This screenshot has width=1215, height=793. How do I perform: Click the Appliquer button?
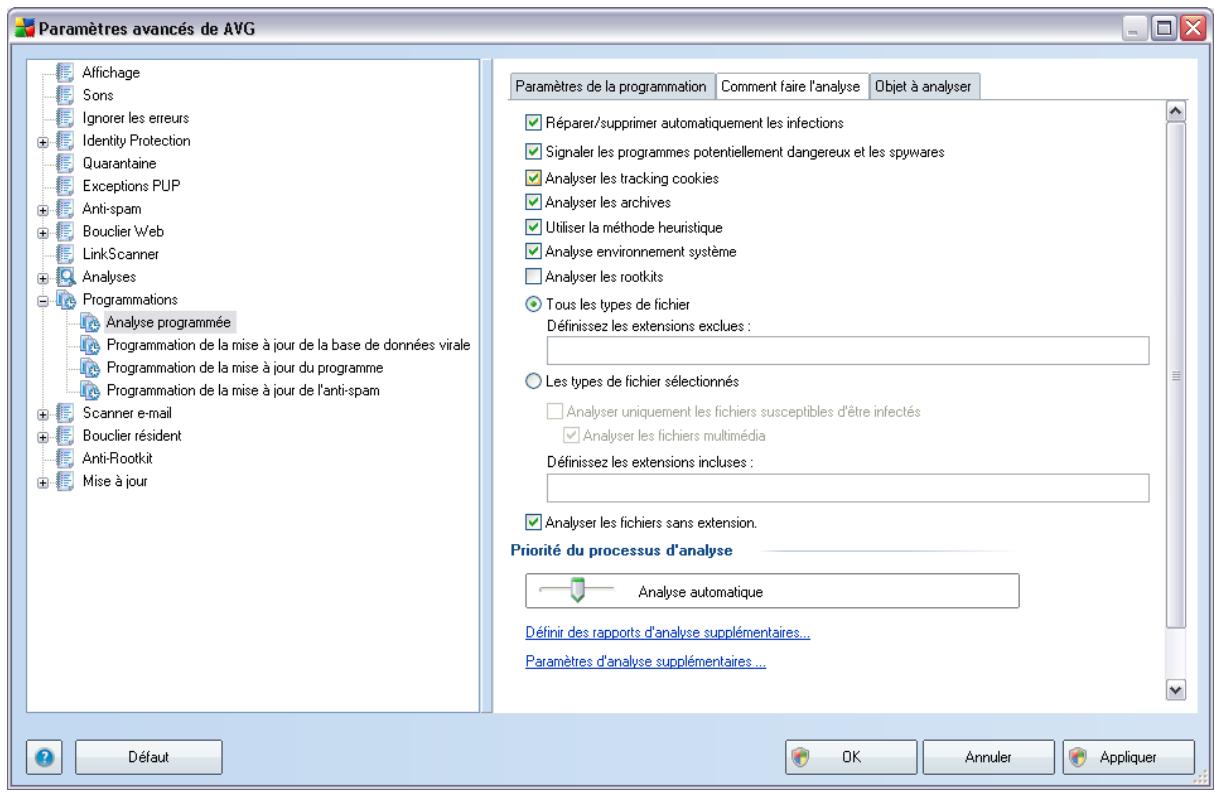pos(1127,757)
